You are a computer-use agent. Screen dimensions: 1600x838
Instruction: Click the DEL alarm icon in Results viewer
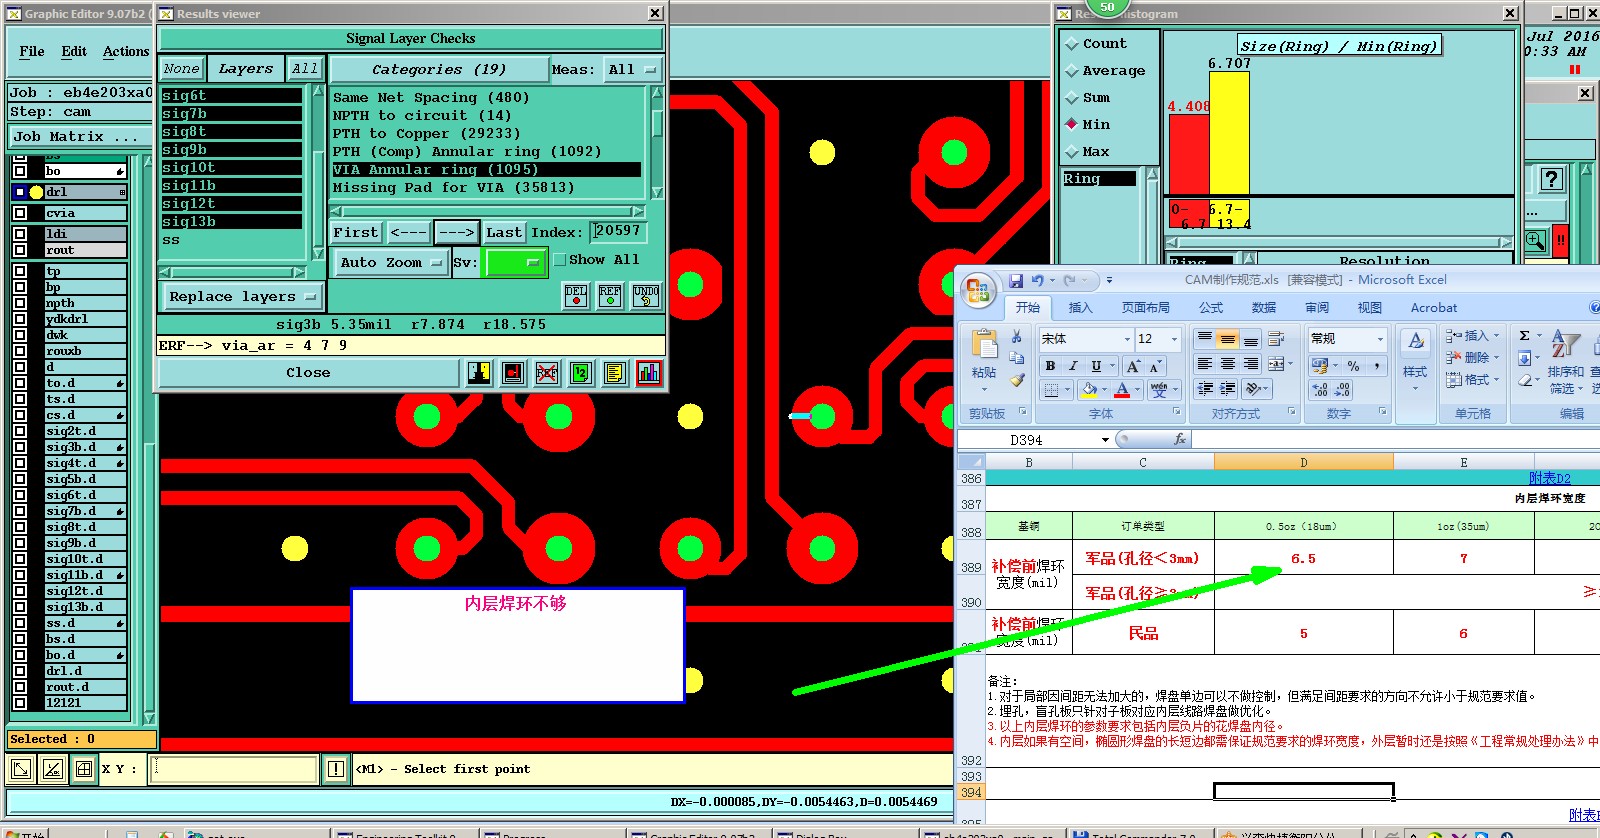coord(576,295)
